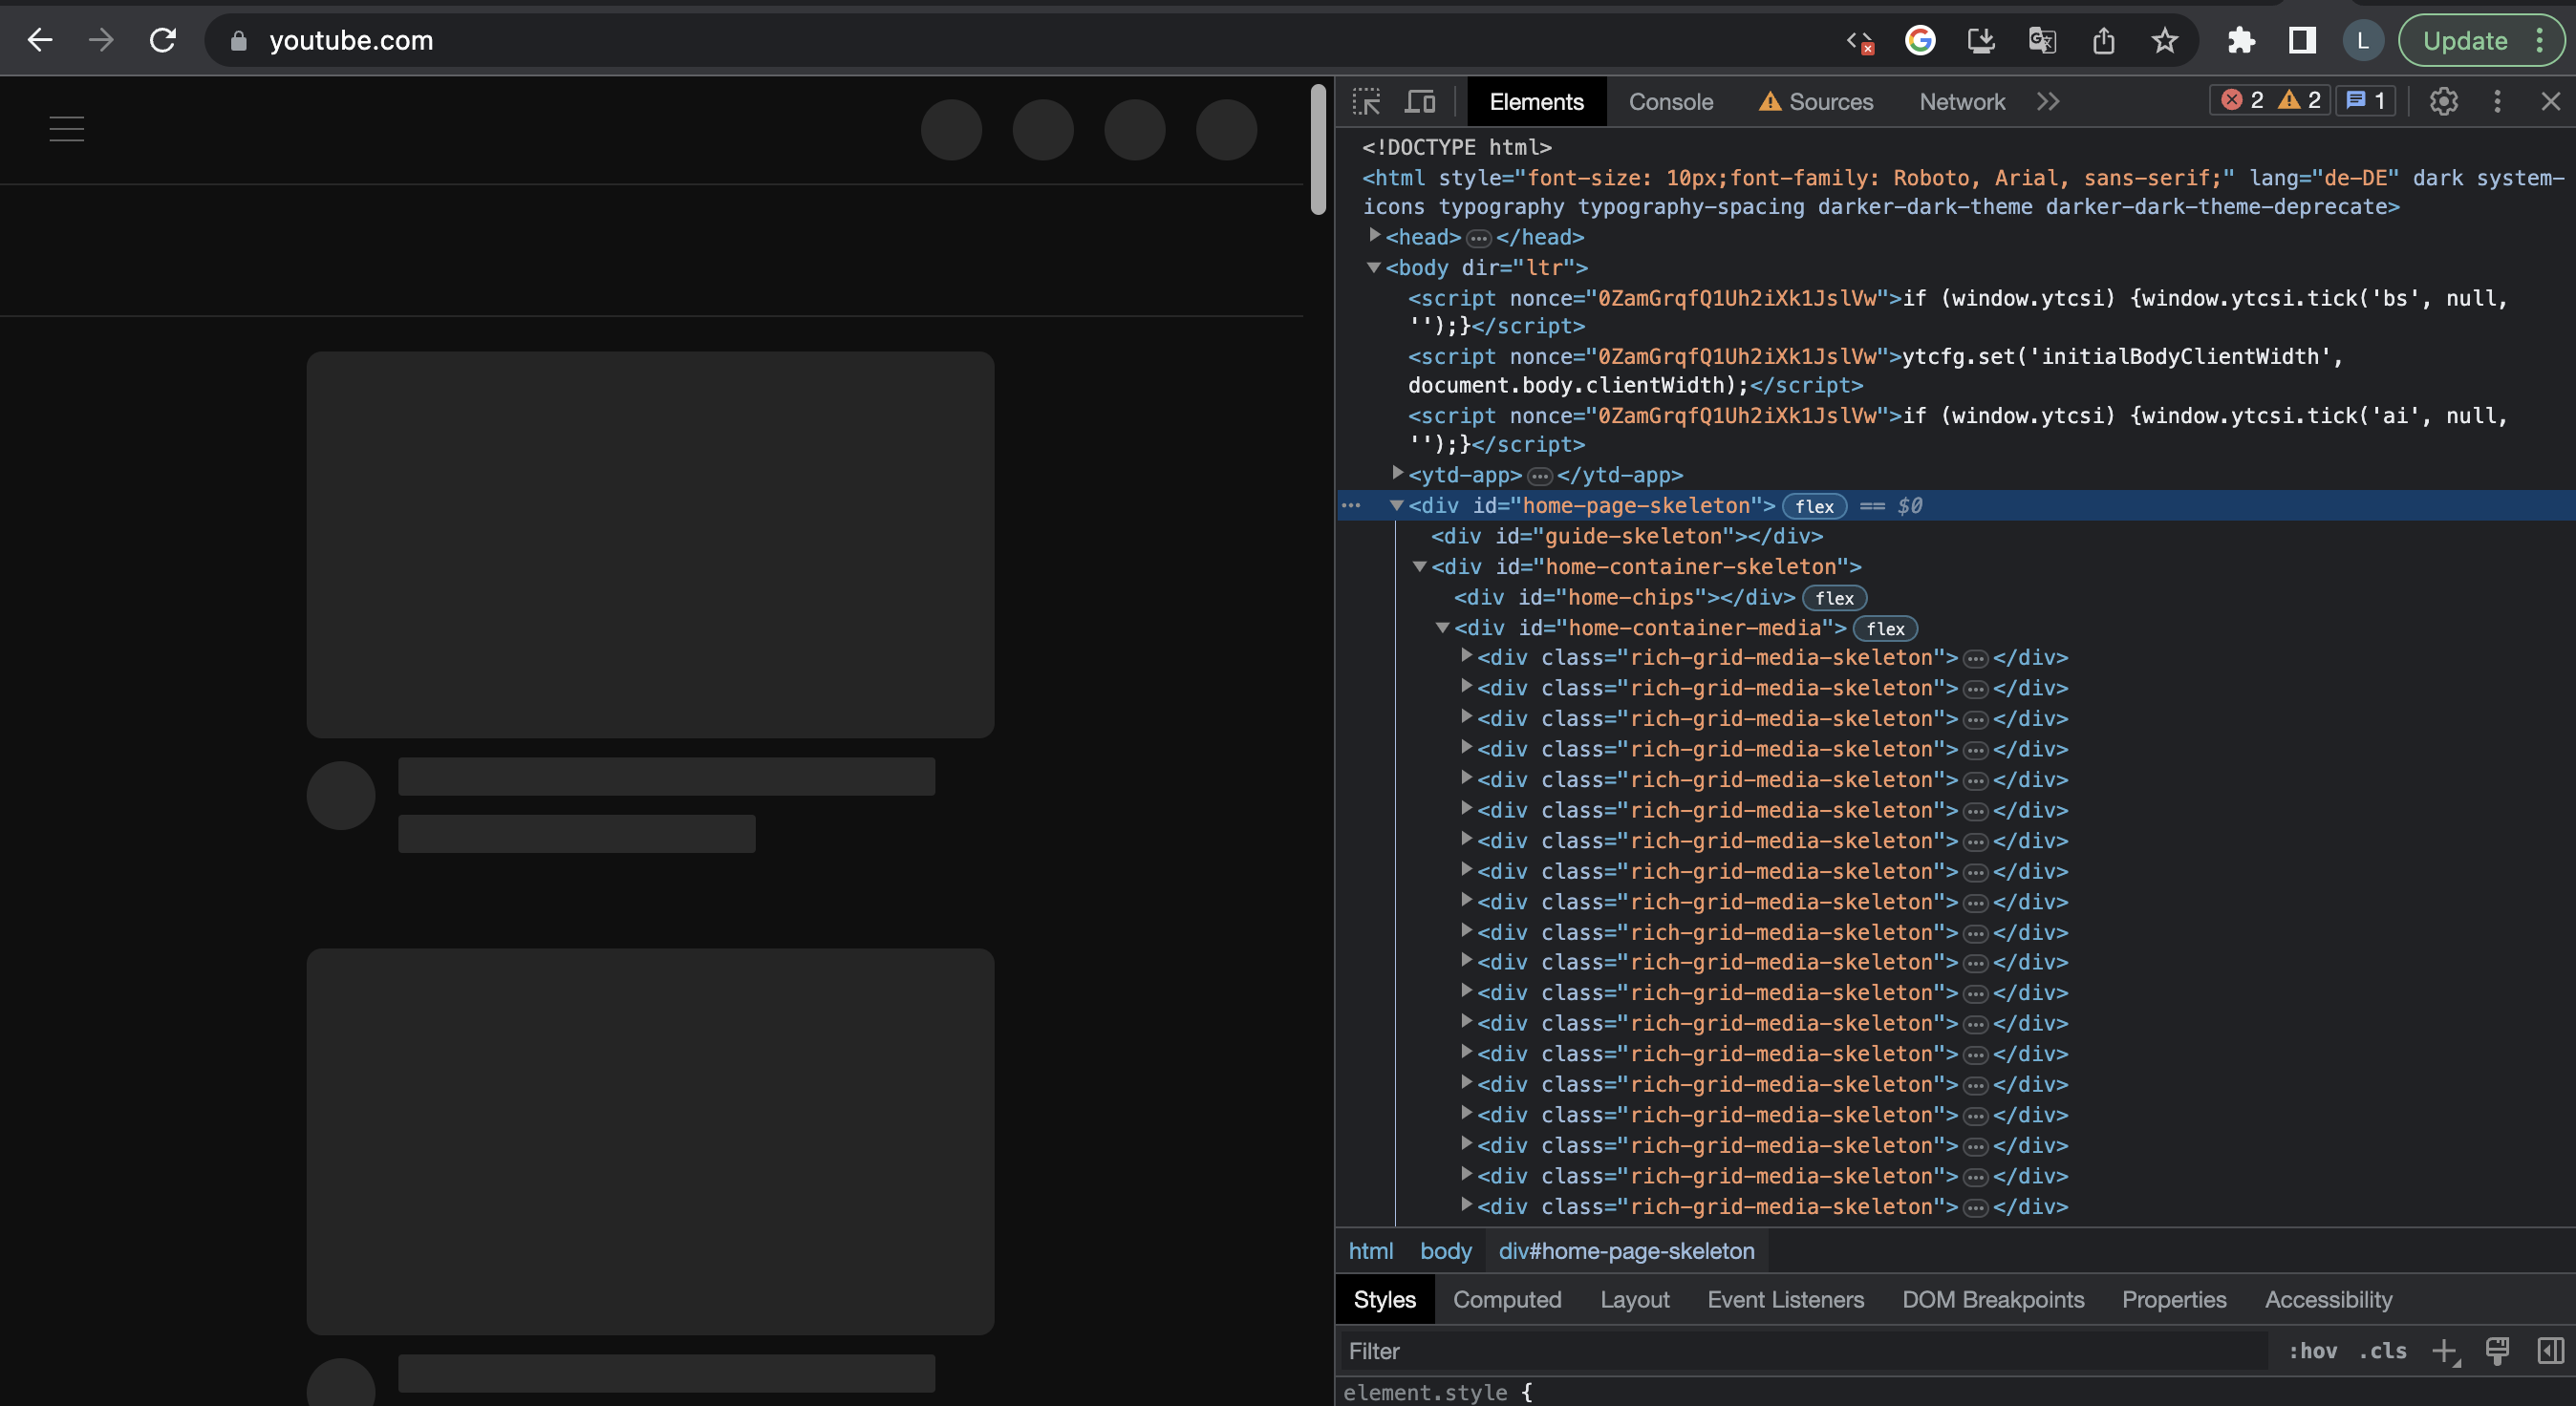2576x1406 pixels.
Task: Show more DevTools tabs chevron
Action: point(2048,102)
